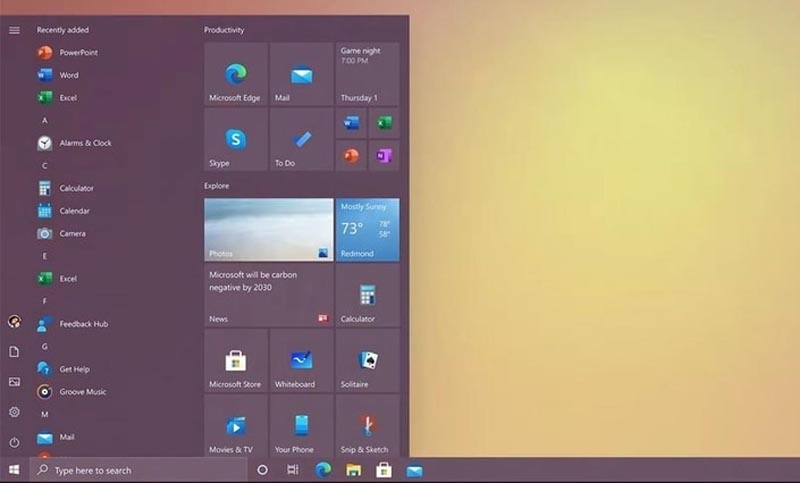Select the letter E group header

[45, 256]
